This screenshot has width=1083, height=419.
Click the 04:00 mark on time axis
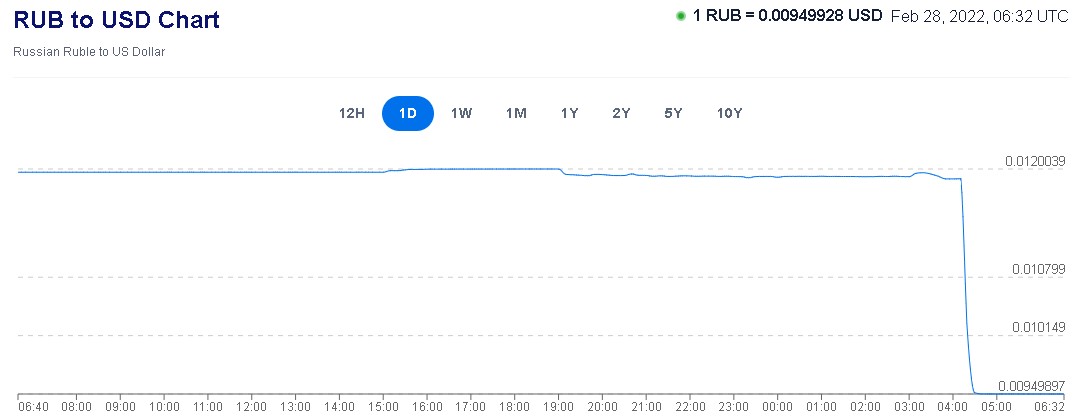click(x=953, y=407)
